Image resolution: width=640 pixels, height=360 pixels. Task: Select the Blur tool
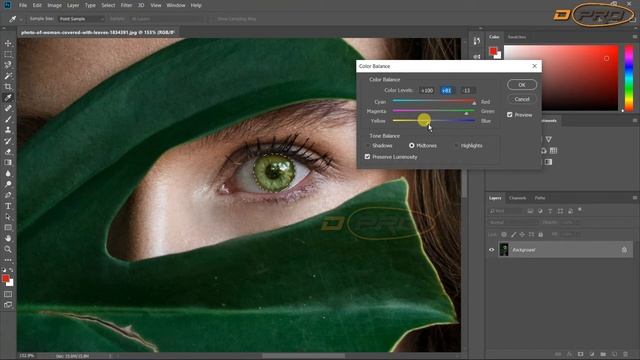8,173
